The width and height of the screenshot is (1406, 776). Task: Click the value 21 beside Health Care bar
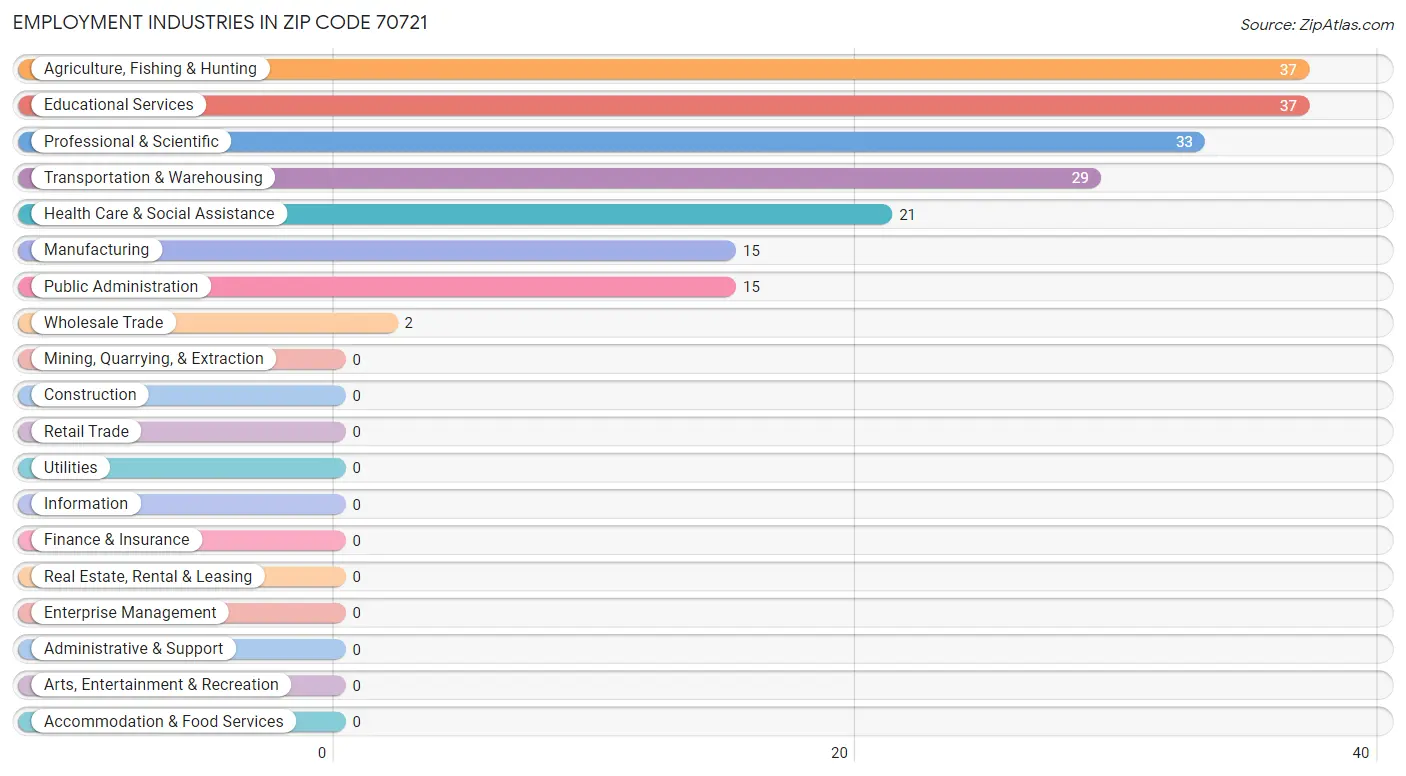tap(907, 214)
